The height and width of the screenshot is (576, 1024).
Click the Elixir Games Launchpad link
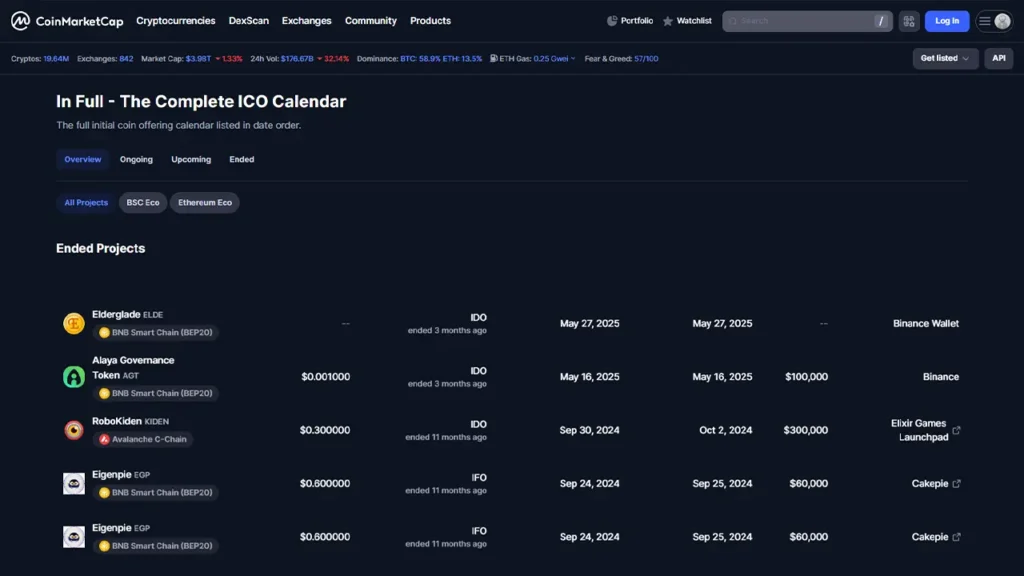pos(919,430)
